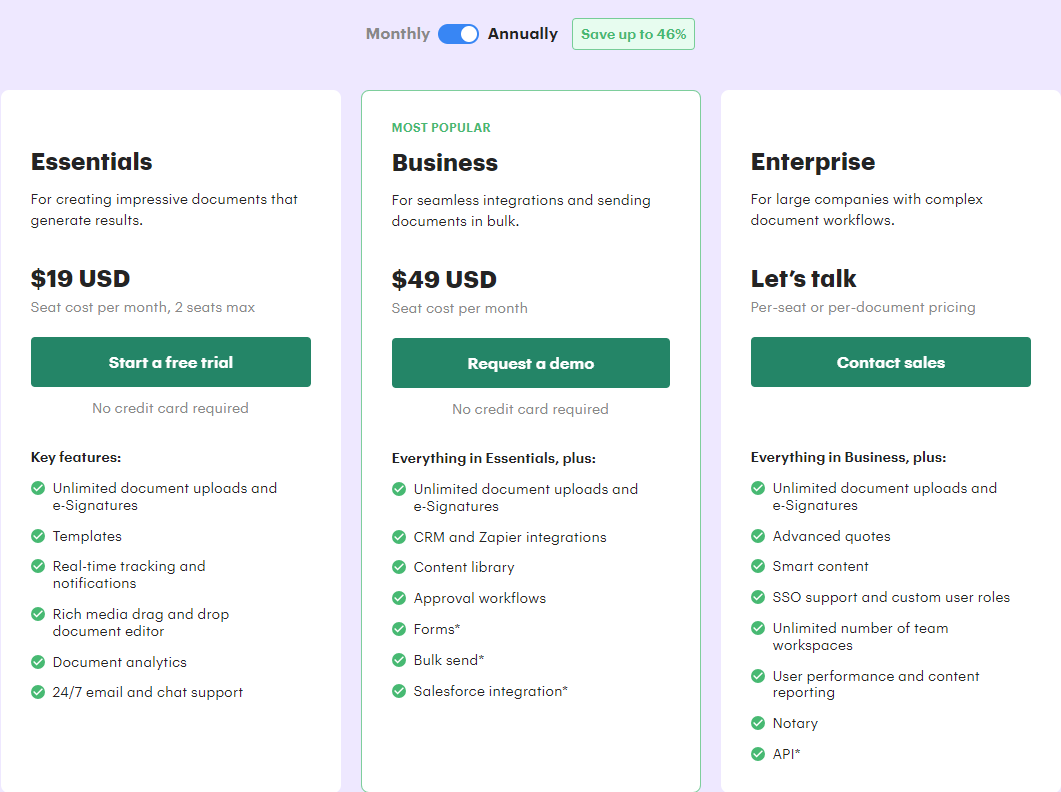The height and width of the screenshot is (792, 1061).
Task: Click the checkmark next to Document analytics
Action: pyautogui.click(x=37, y=662)
